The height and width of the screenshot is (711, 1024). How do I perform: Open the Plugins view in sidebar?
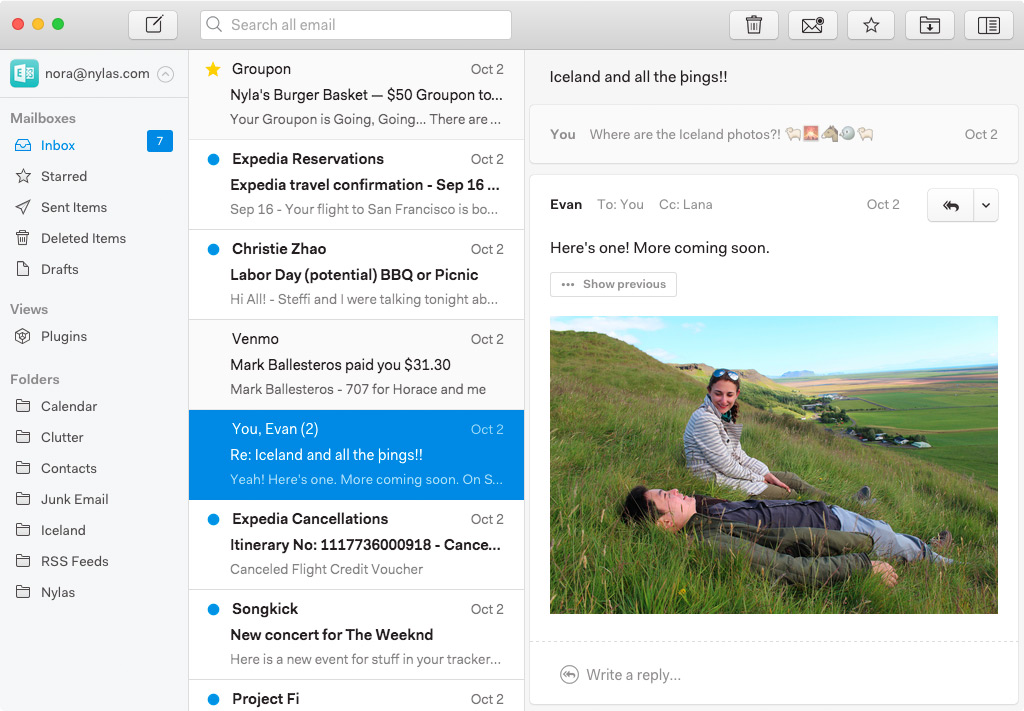coord(64,336)
